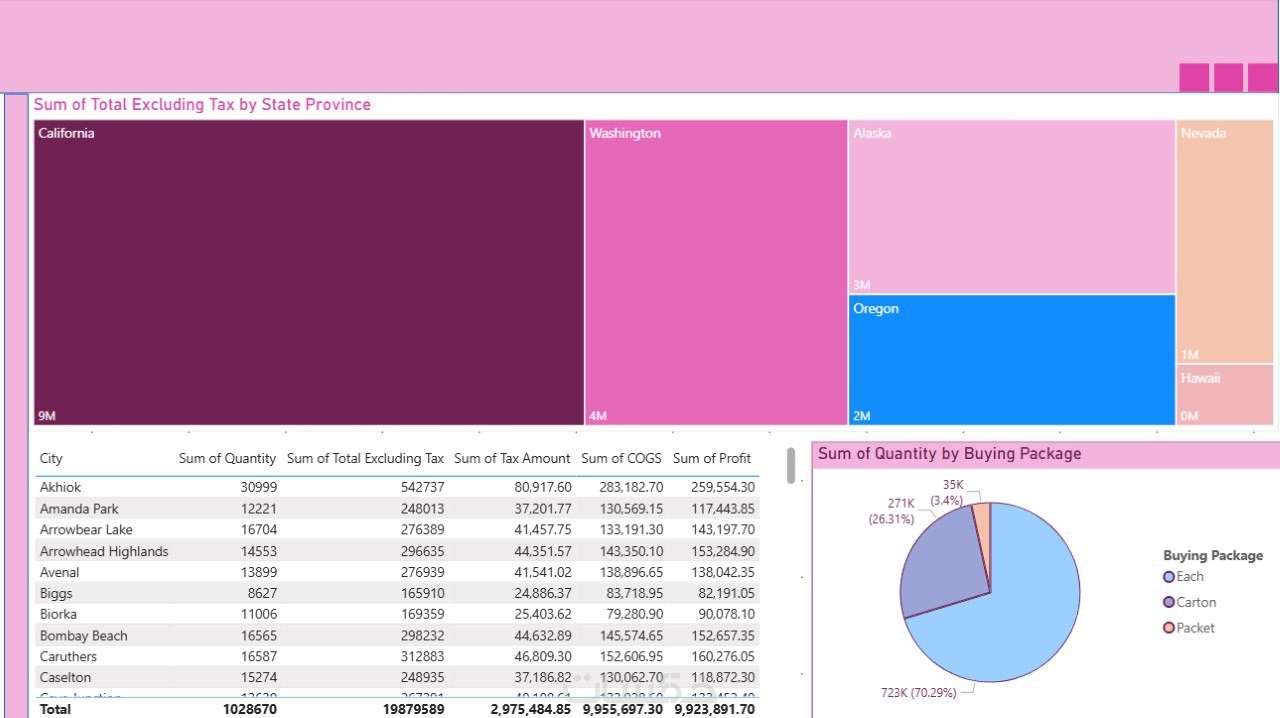Select the 'Biorka' city cell
The width and height of the screenshot is (1280, 718).
pyautogui.click(x=58, y=614)
